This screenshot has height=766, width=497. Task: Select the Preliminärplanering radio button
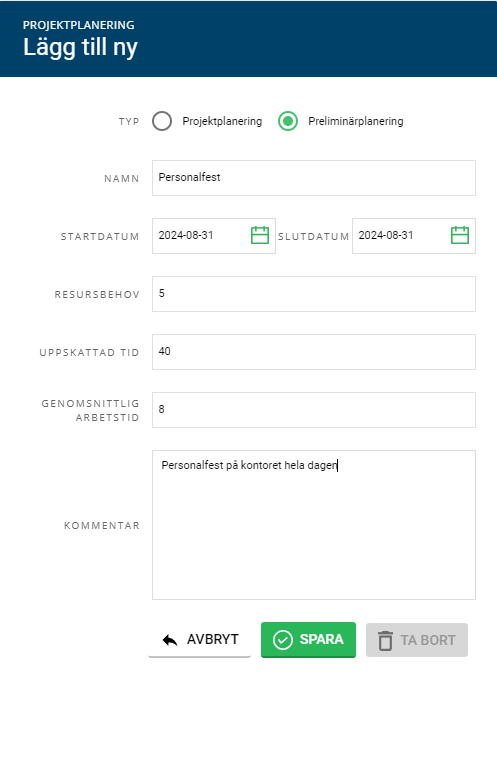pyautogui.click(x=288, y=121)
